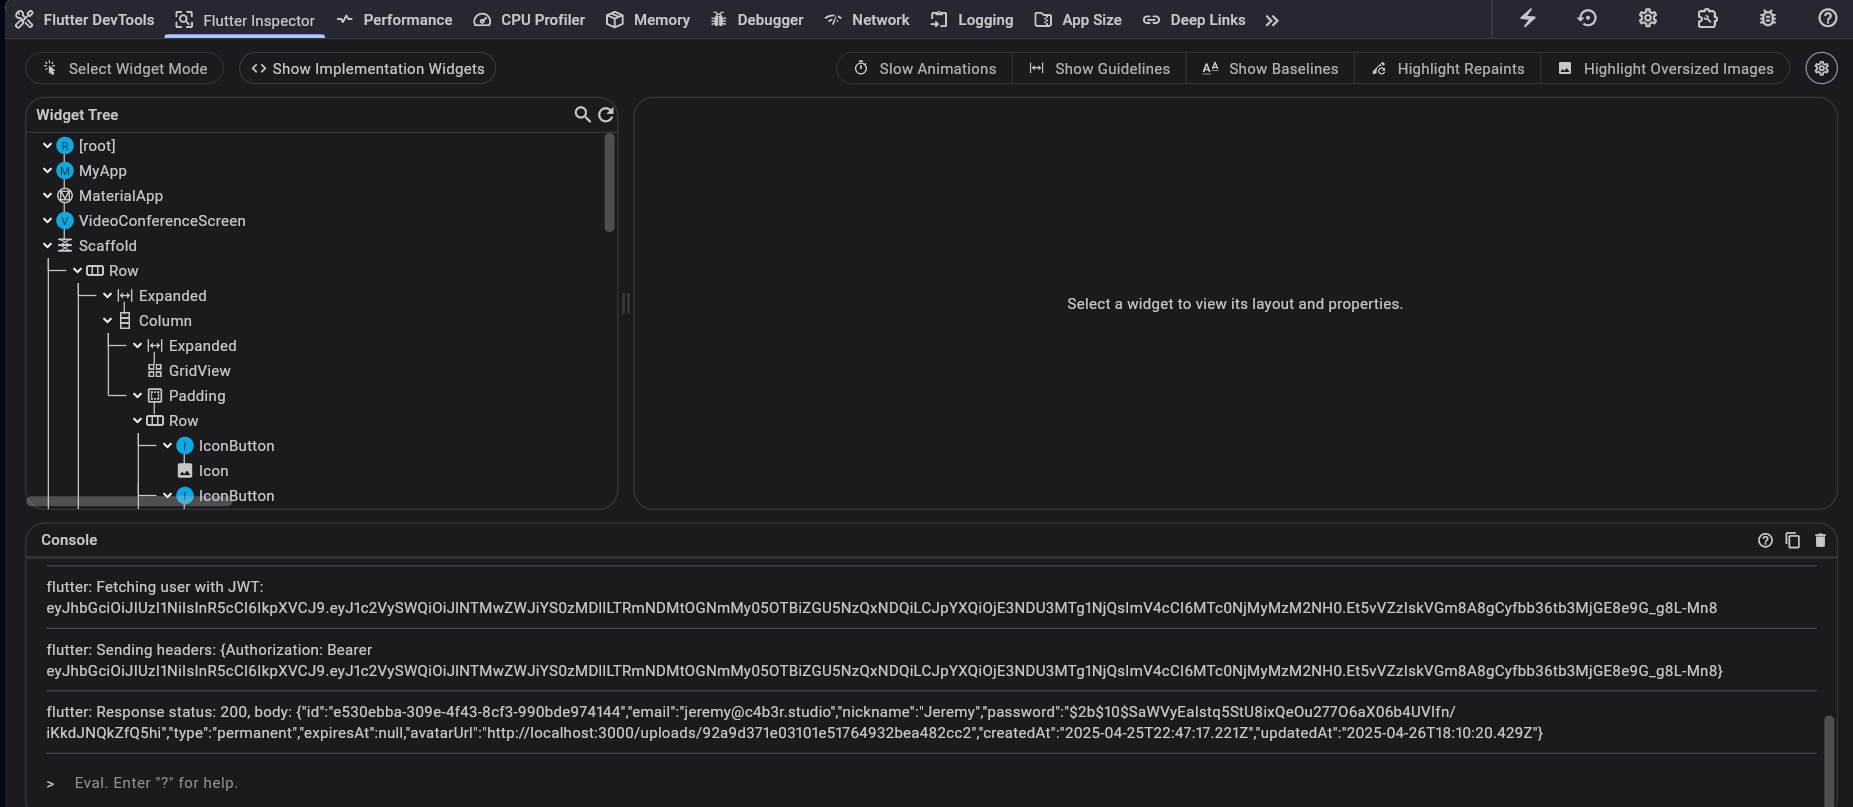Search the Widget Tree with magnifier icon

(582, 115)
